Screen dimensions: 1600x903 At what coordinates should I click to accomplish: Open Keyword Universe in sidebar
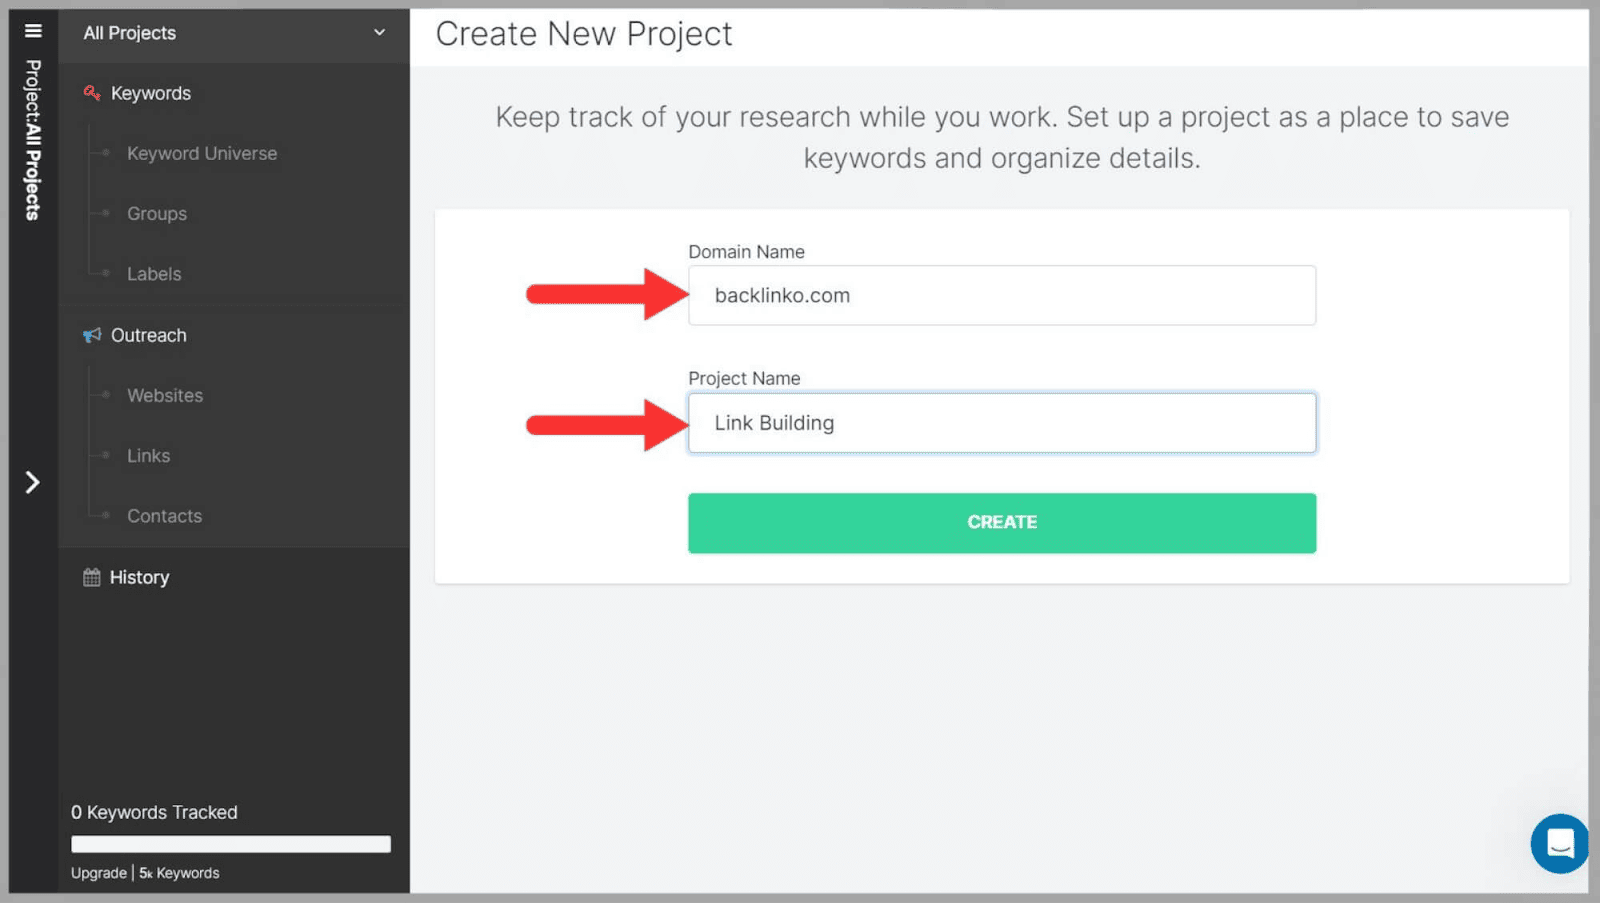click(x=202, y=154)
